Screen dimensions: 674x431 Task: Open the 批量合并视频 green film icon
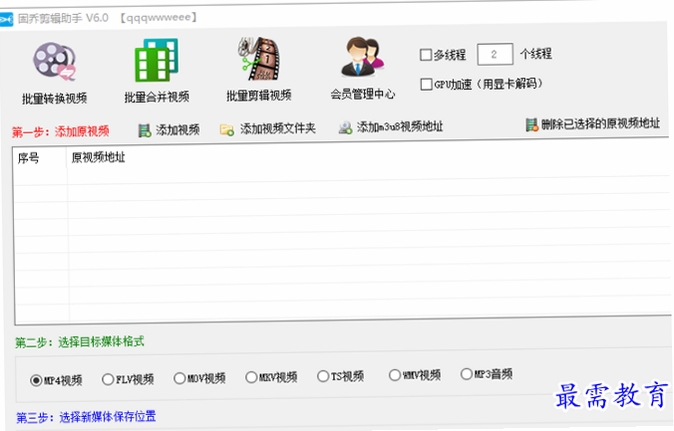156,60
